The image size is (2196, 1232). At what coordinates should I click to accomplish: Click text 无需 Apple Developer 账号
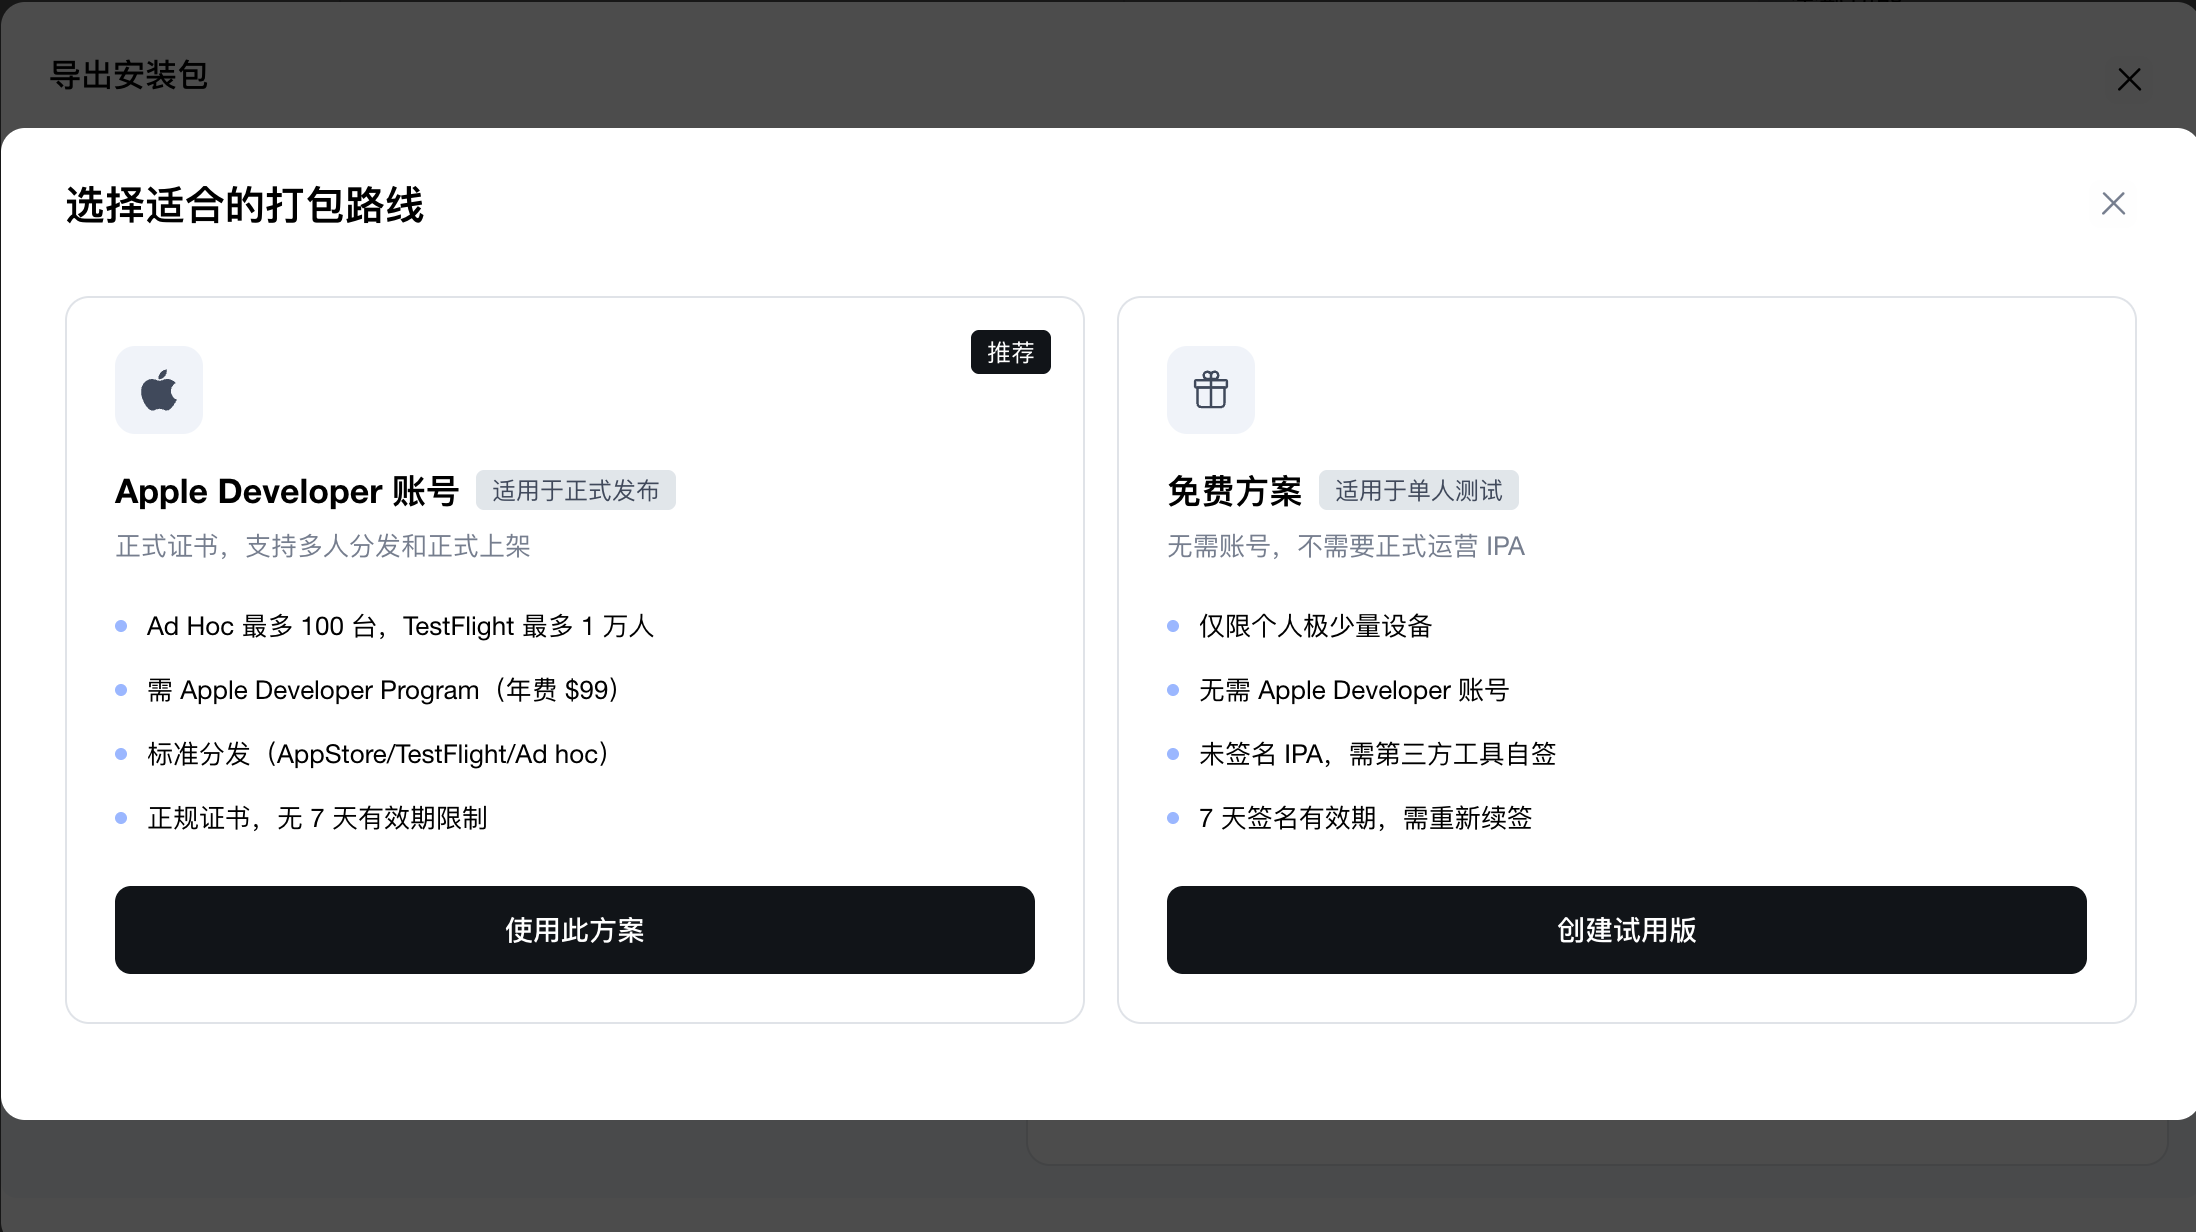click(x=1354, y=690)
